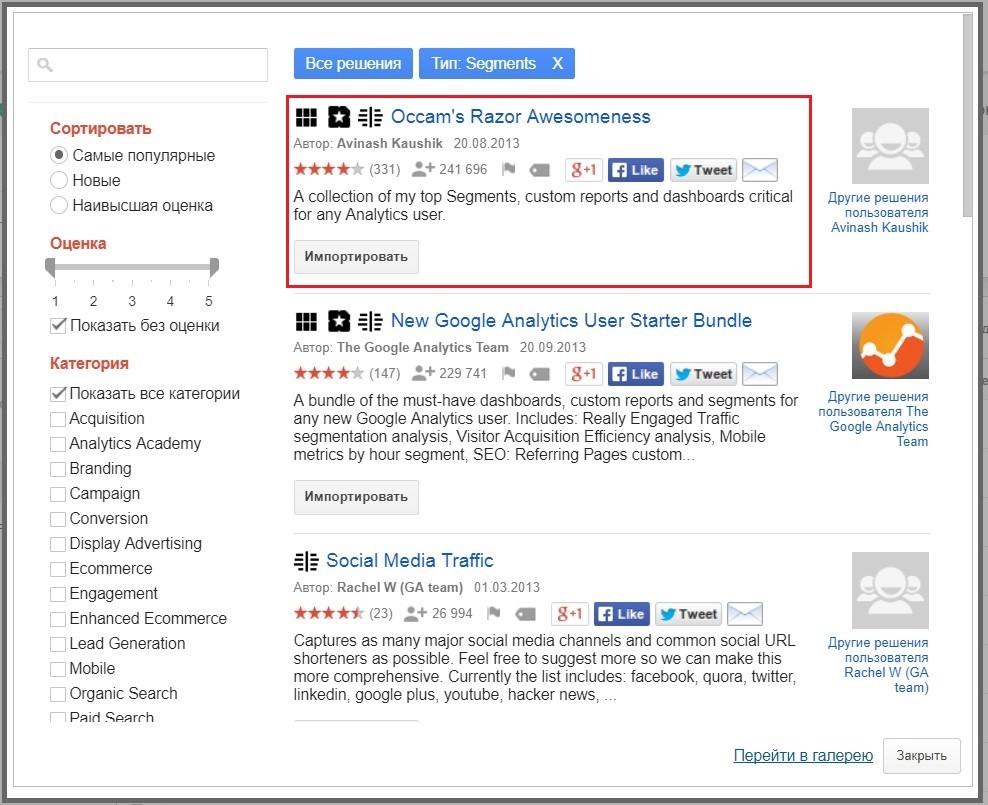
Task: Flag the Occam's Razor Awesomeness solution
Action: 508,169
